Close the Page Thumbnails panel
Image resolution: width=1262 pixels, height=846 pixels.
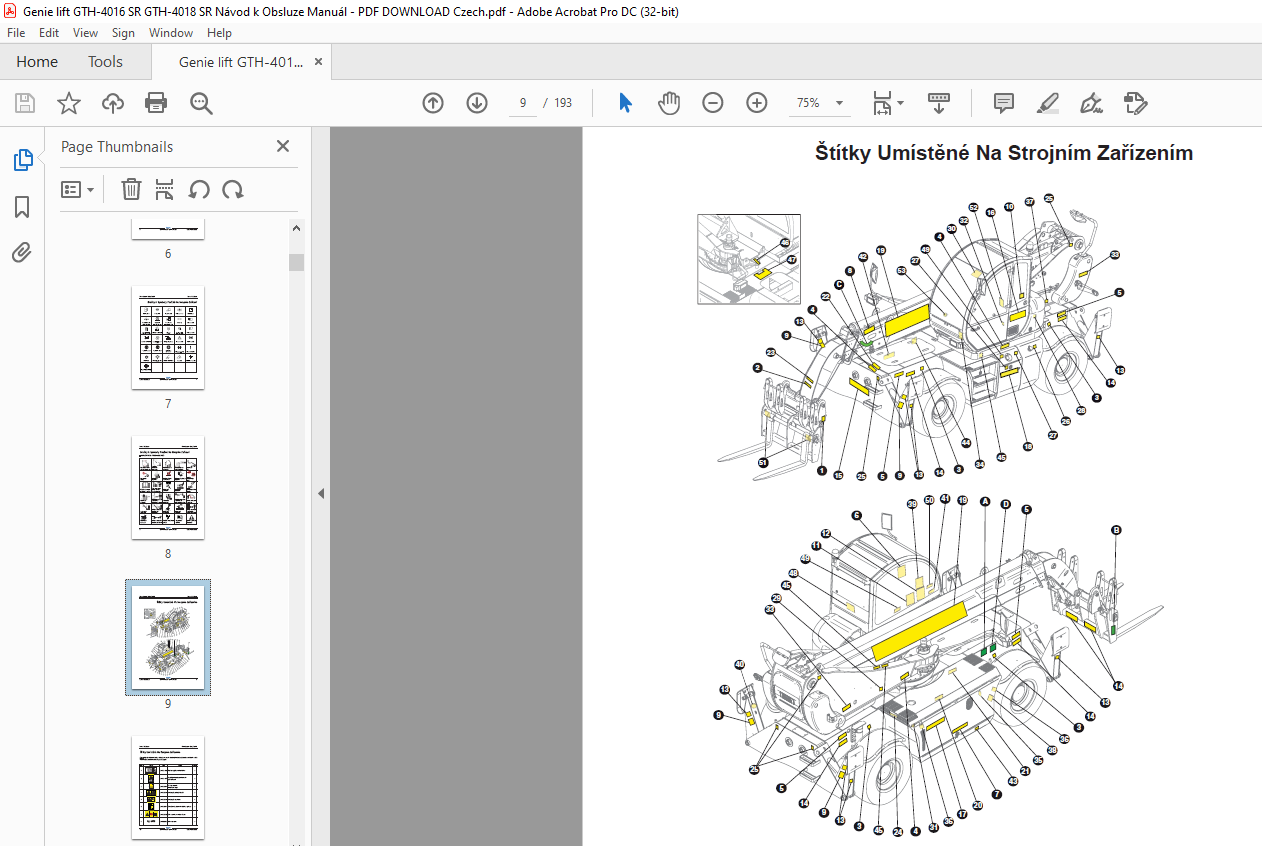pyautogui.click(x=283, y=146)
